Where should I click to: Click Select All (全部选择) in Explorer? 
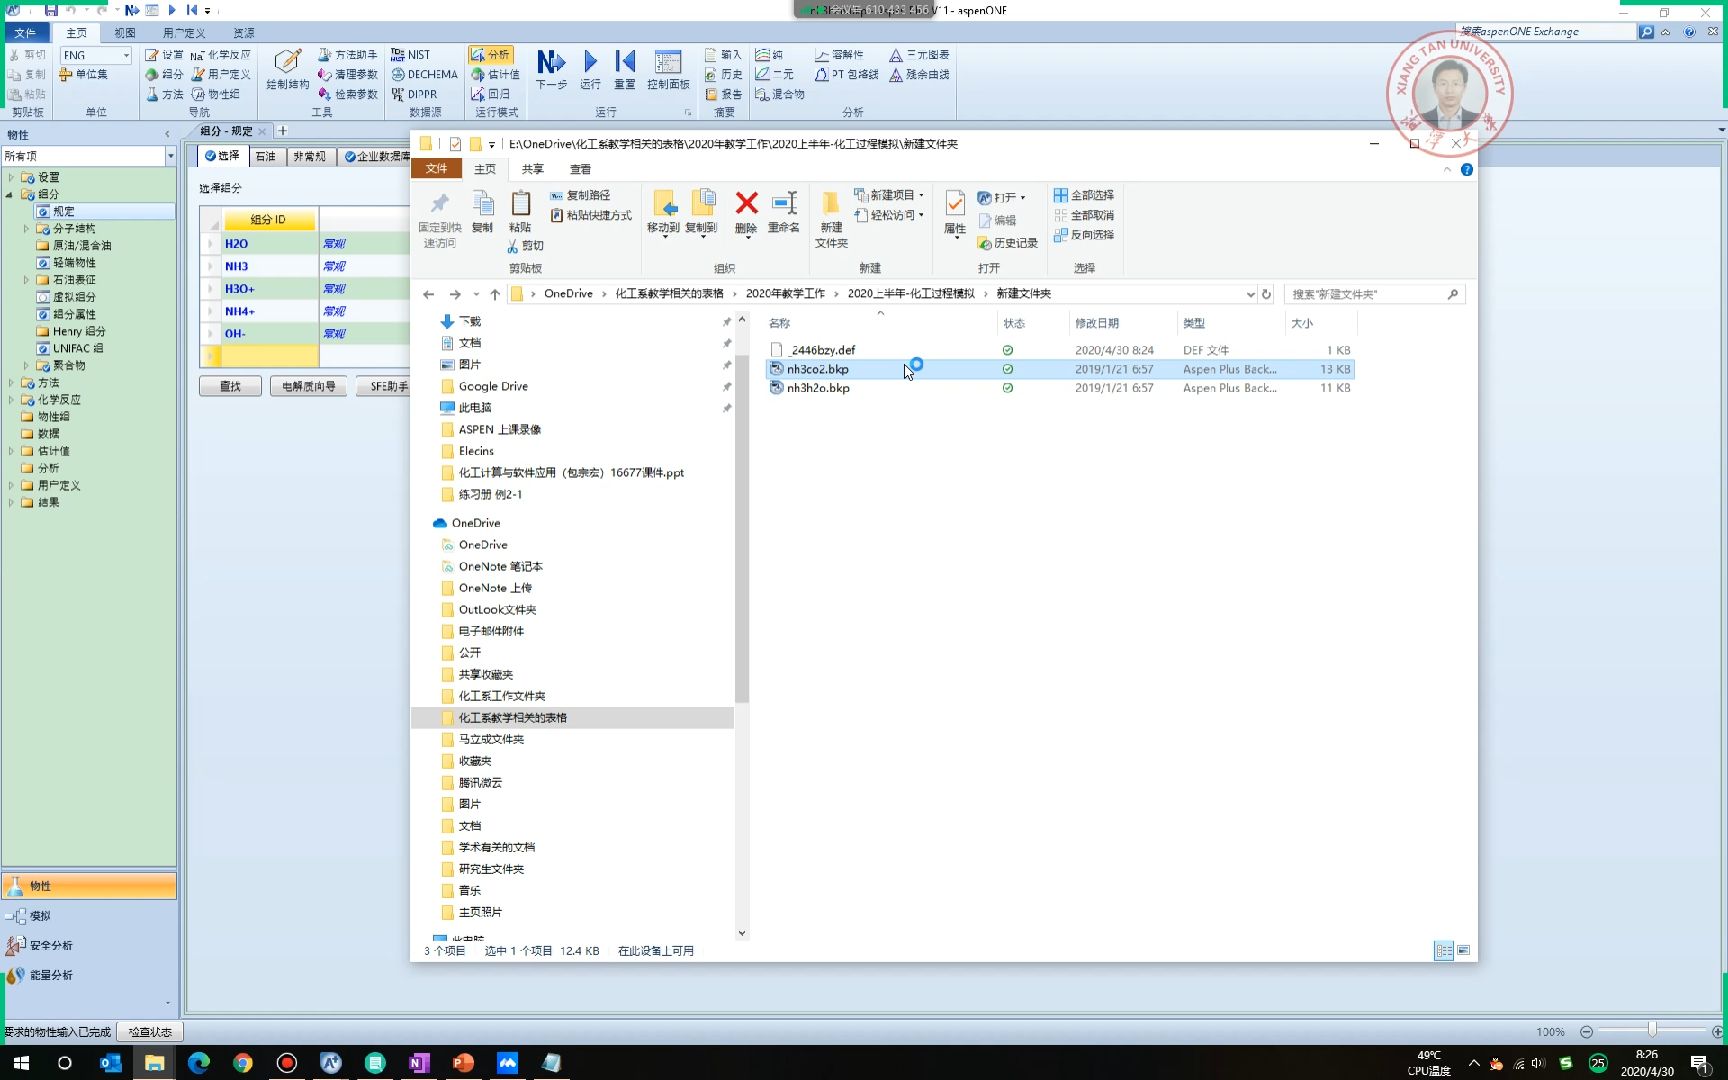click(x=1083, y=195)
